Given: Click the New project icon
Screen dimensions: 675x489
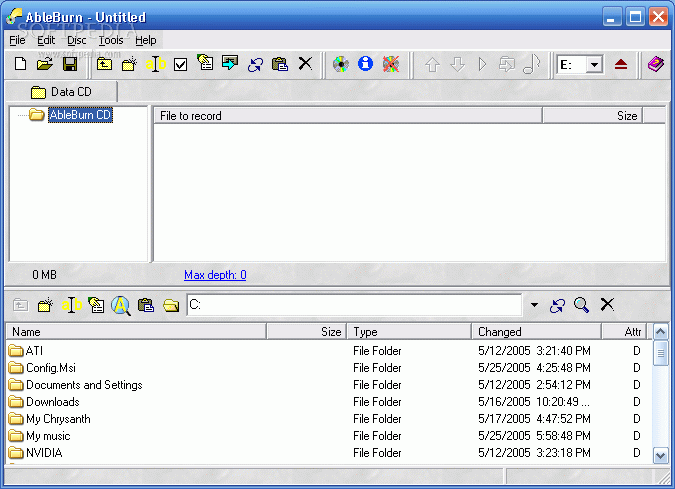Looking at the screenshot, I should [x=20, y=64].
